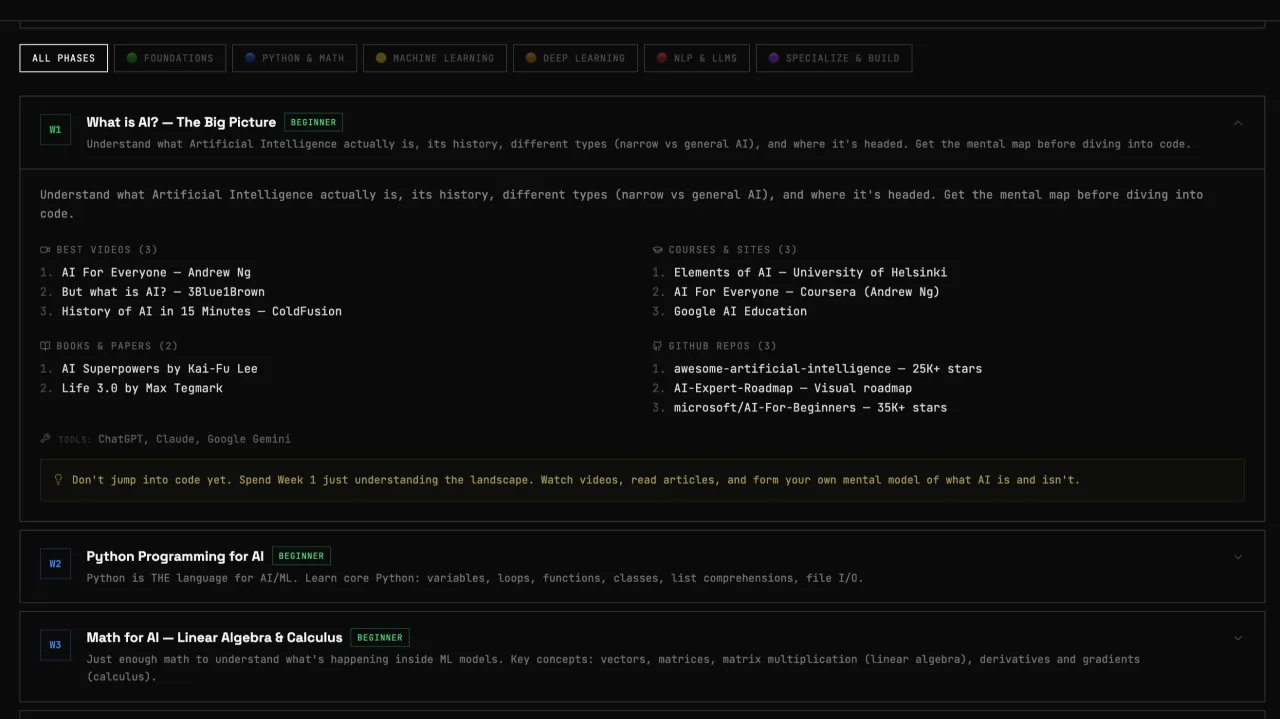Filter by Specialize & Build phase
Image resolution: width=1280 pixels, height=719 pixels.
point(833,58)
